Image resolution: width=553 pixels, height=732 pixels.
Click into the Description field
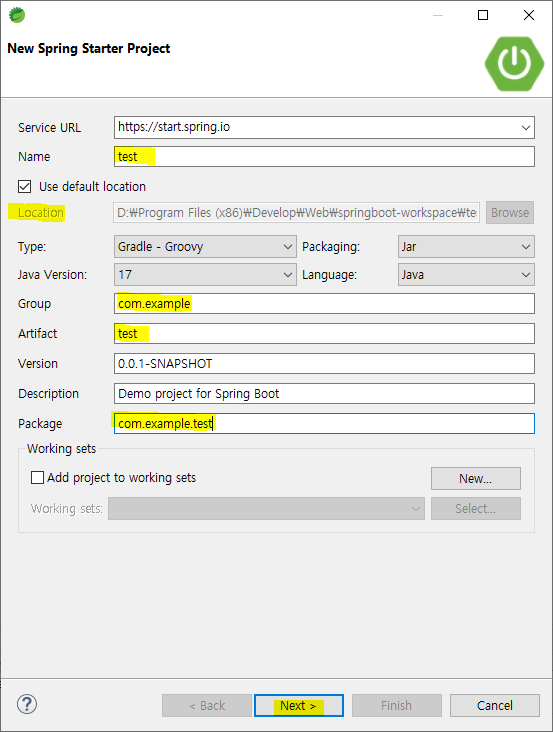[x=324, y=394]
